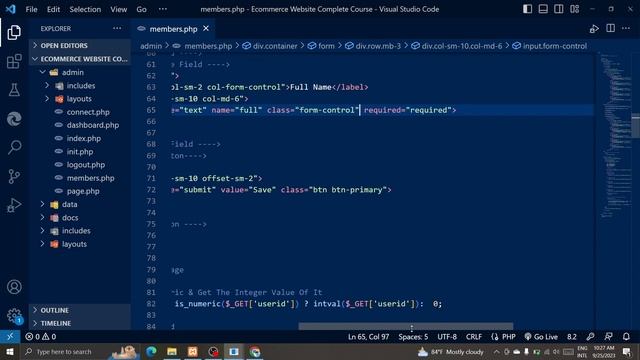Open logout.php in the explorer

pyautogui.click(x=86, y=164)
